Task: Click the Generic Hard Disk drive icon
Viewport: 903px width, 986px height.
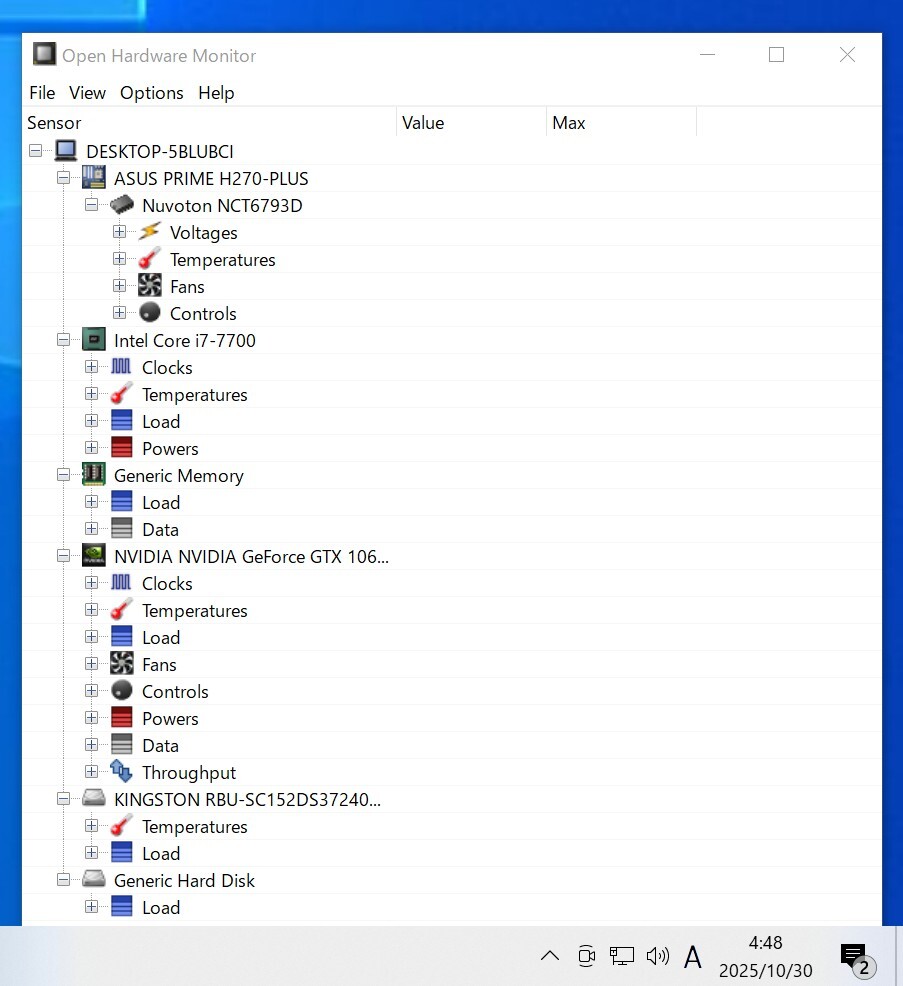Action: (94, 880)
